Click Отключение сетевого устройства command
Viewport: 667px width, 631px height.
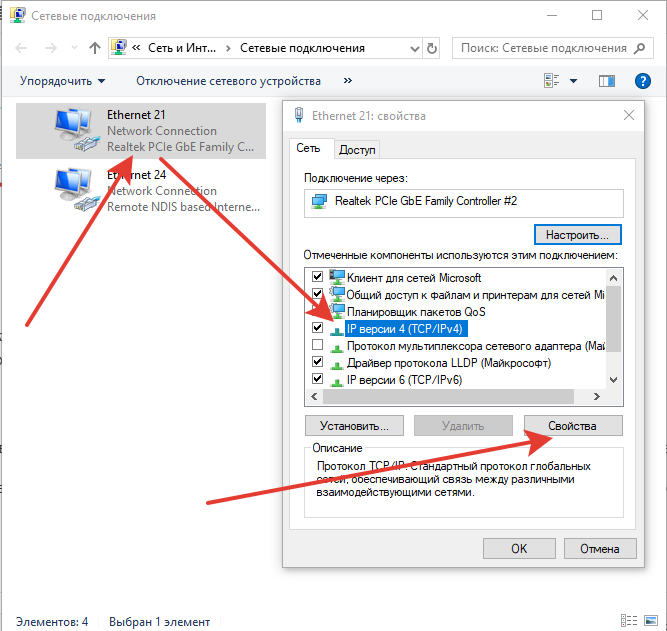pos(228,81)
